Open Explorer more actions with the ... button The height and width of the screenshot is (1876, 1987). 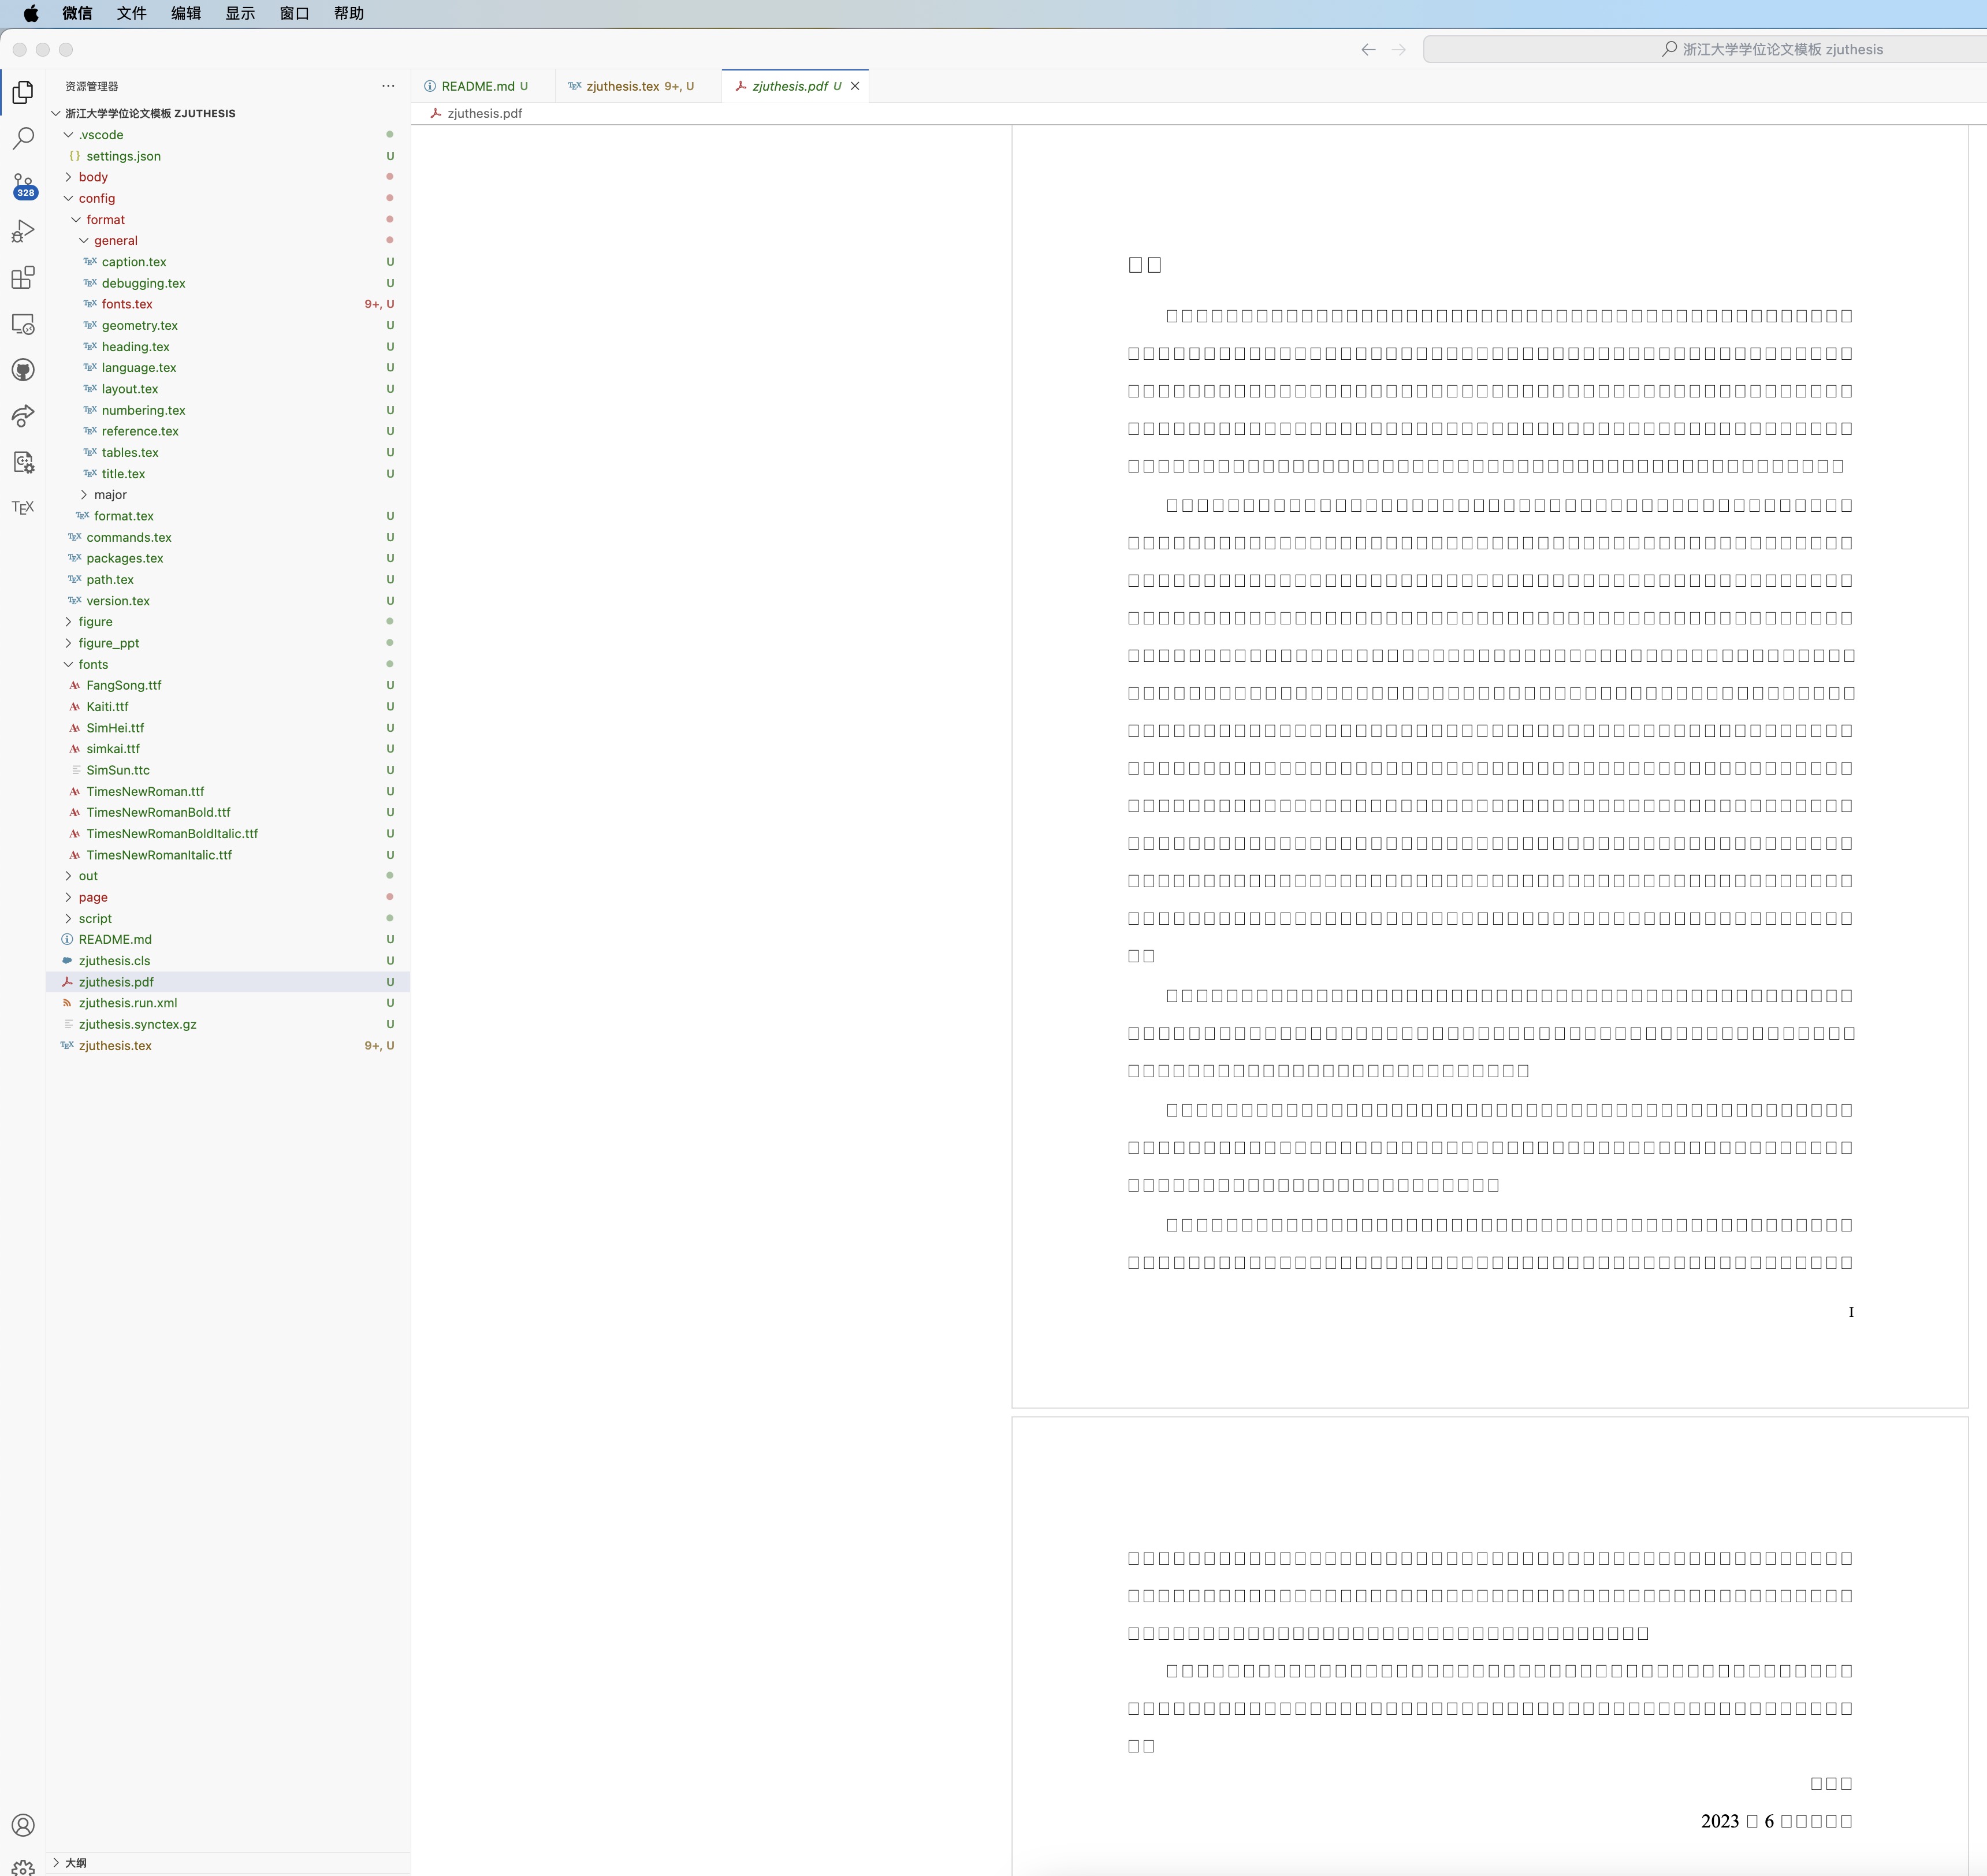pyautogui.click(x=388, y=86)
